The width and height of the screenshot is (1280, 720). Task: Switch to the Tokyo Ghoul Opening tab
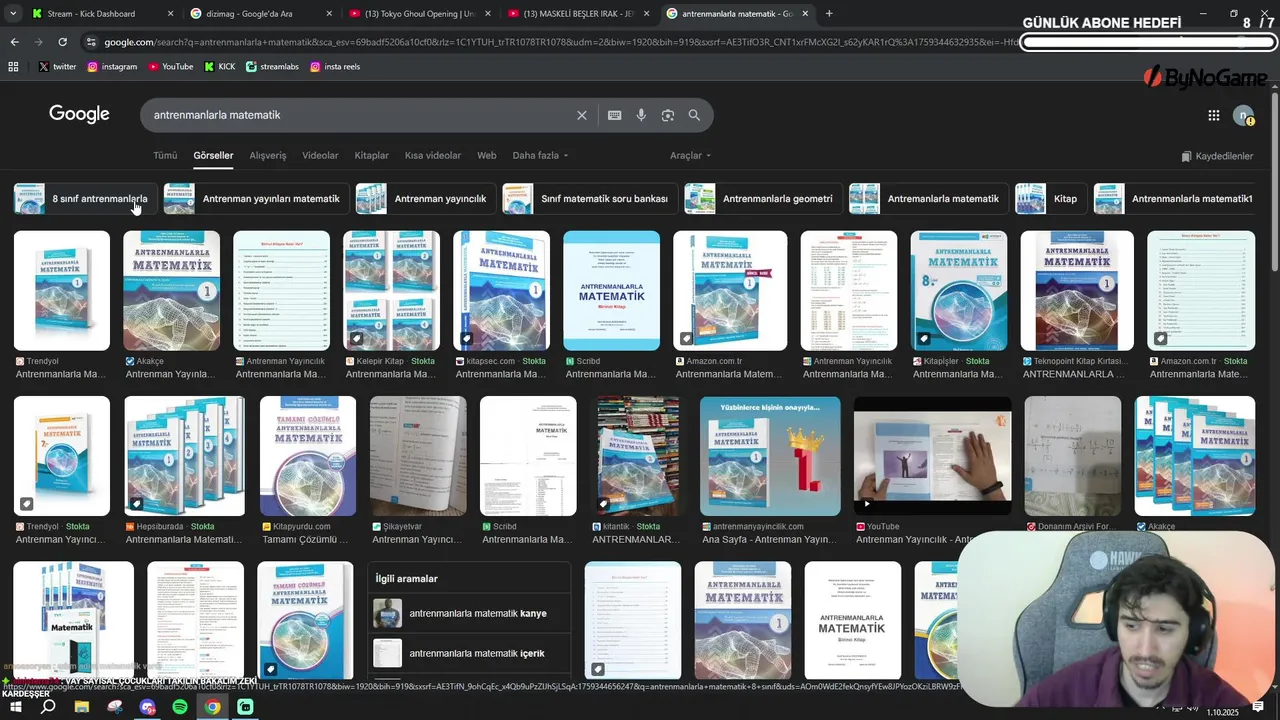click(x=420, y=14)
